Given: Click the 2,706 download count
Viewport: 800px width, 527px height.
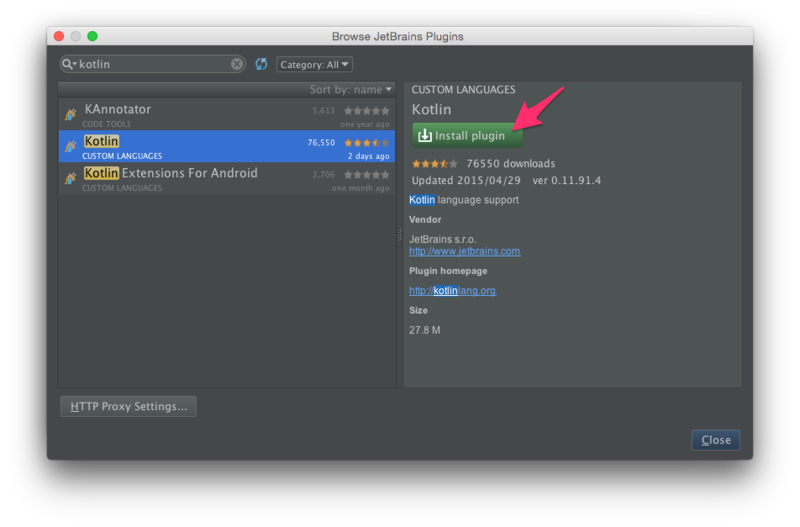Looking at the screenshot, I should [x=324, y=174].
